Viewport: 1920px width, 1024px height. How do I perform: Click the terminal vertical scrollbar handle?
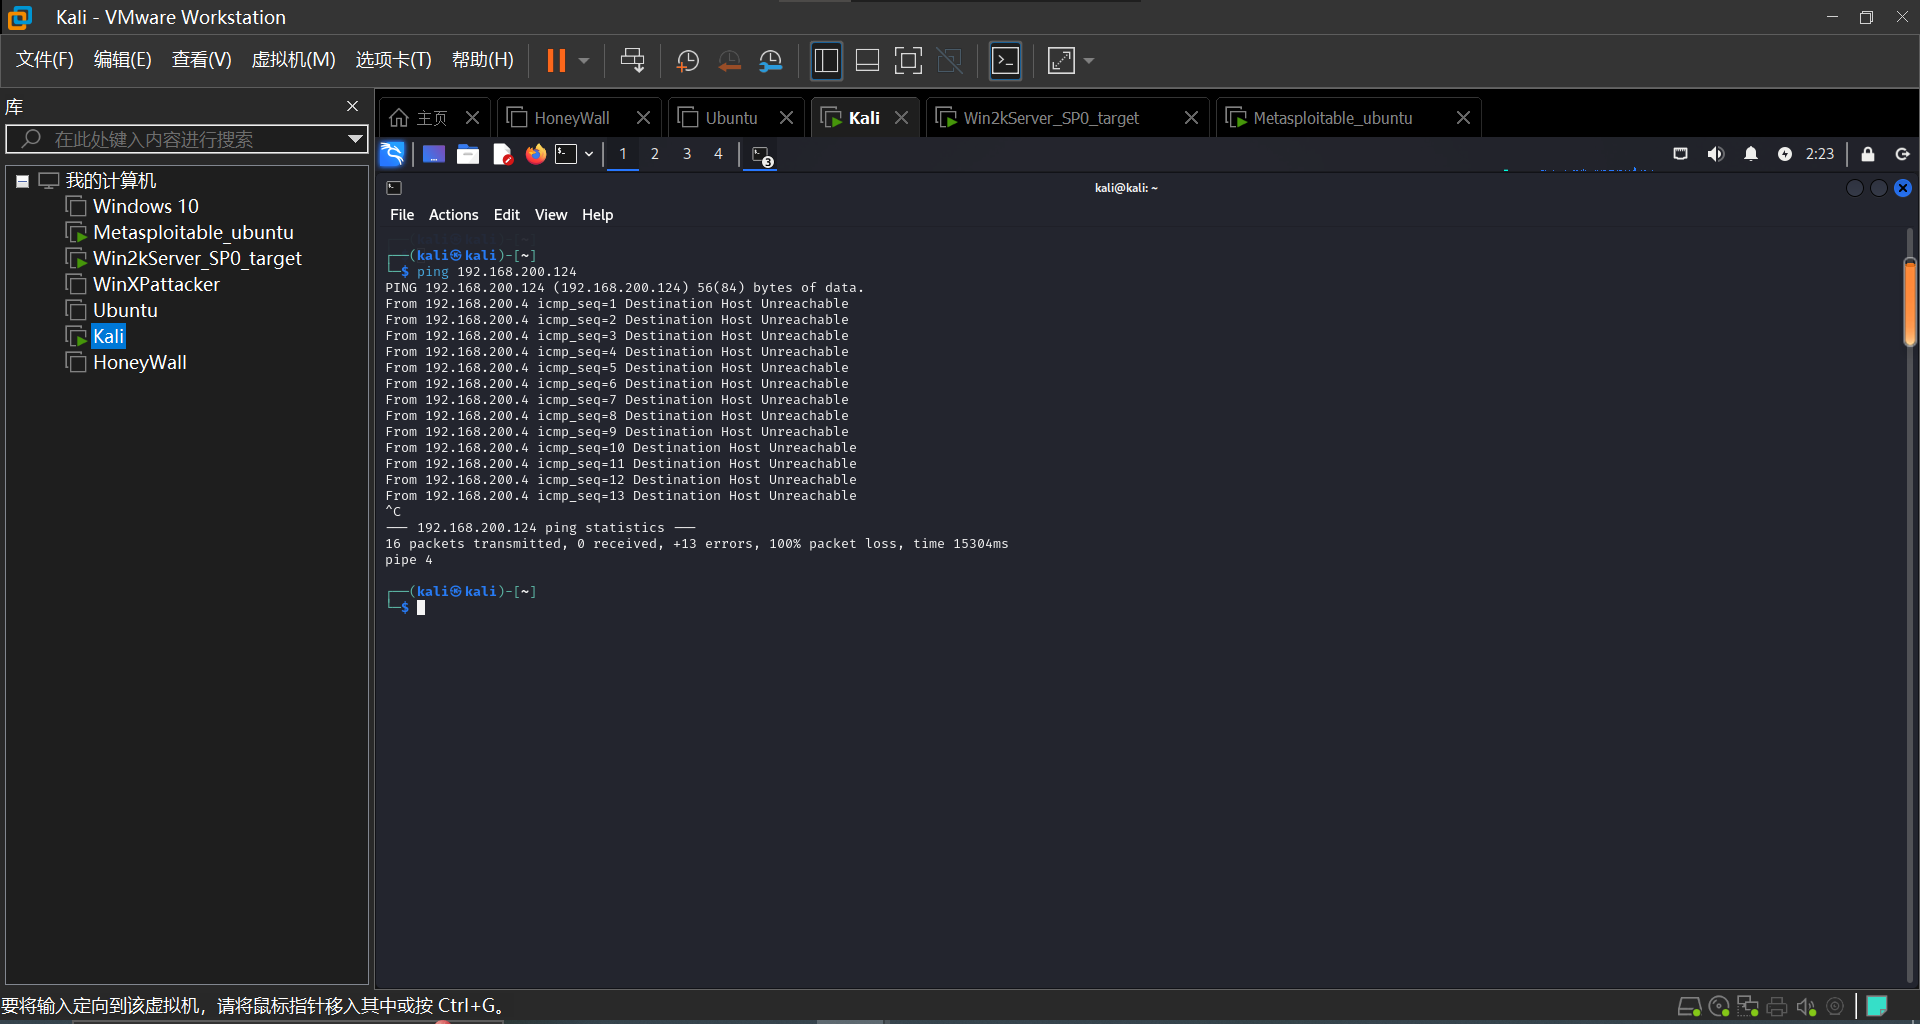pyautogui.click(x=1910, y=302)
